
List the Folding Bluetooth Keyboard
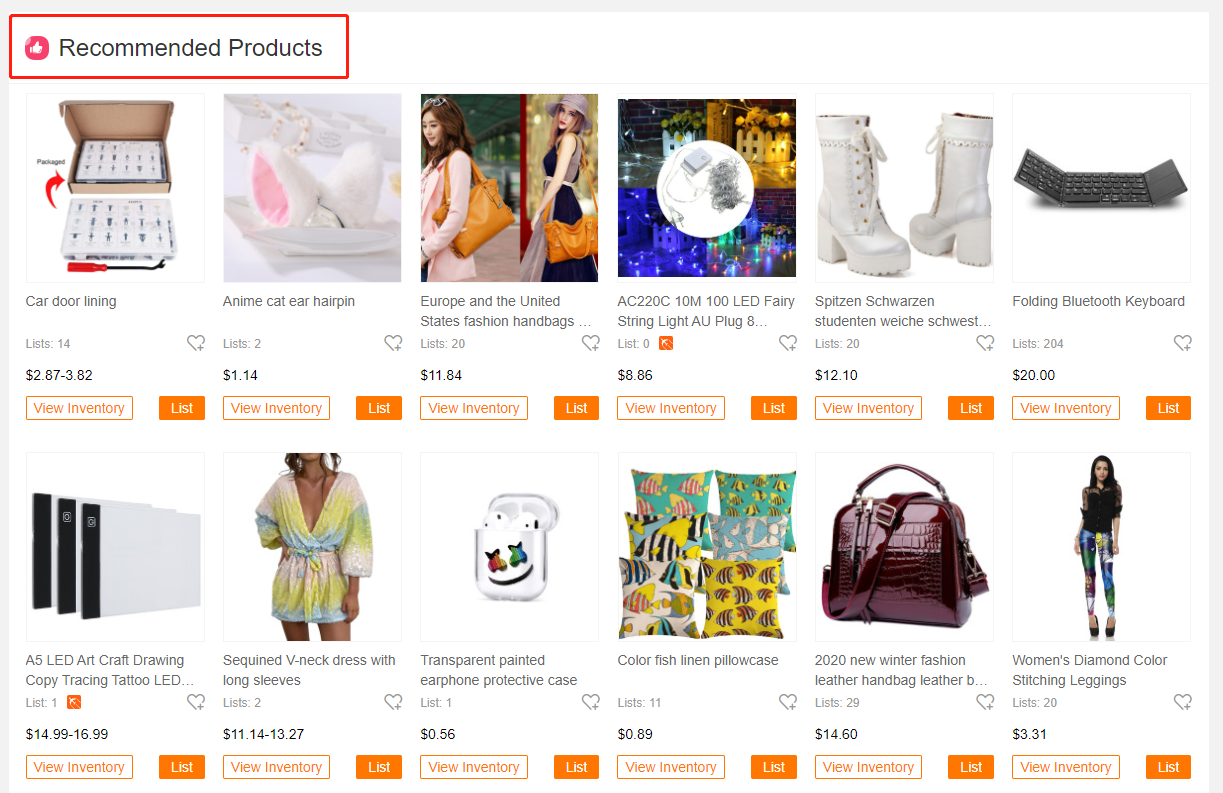[x=1168, y=408]
